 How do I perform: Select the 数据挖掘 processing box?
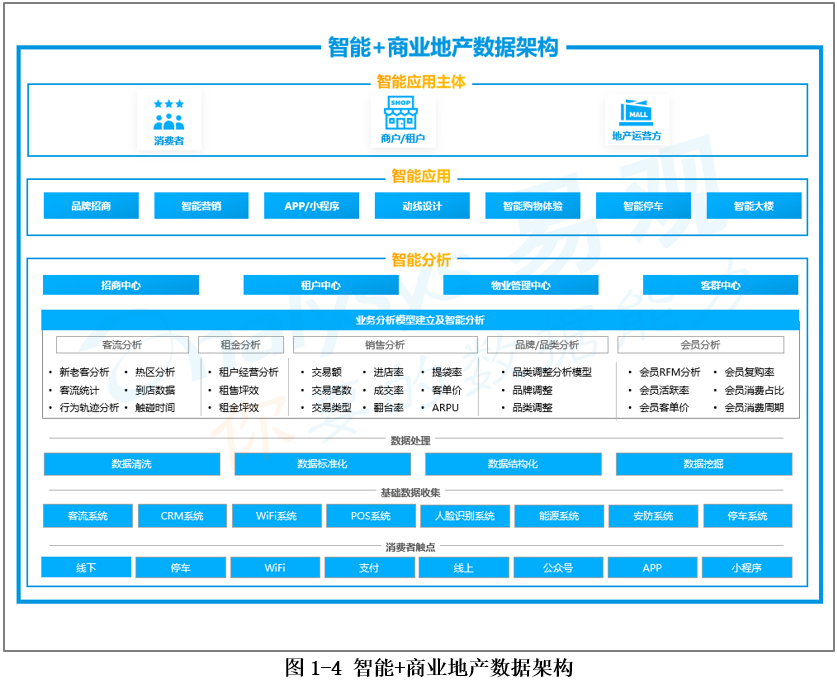coord(704,464)
